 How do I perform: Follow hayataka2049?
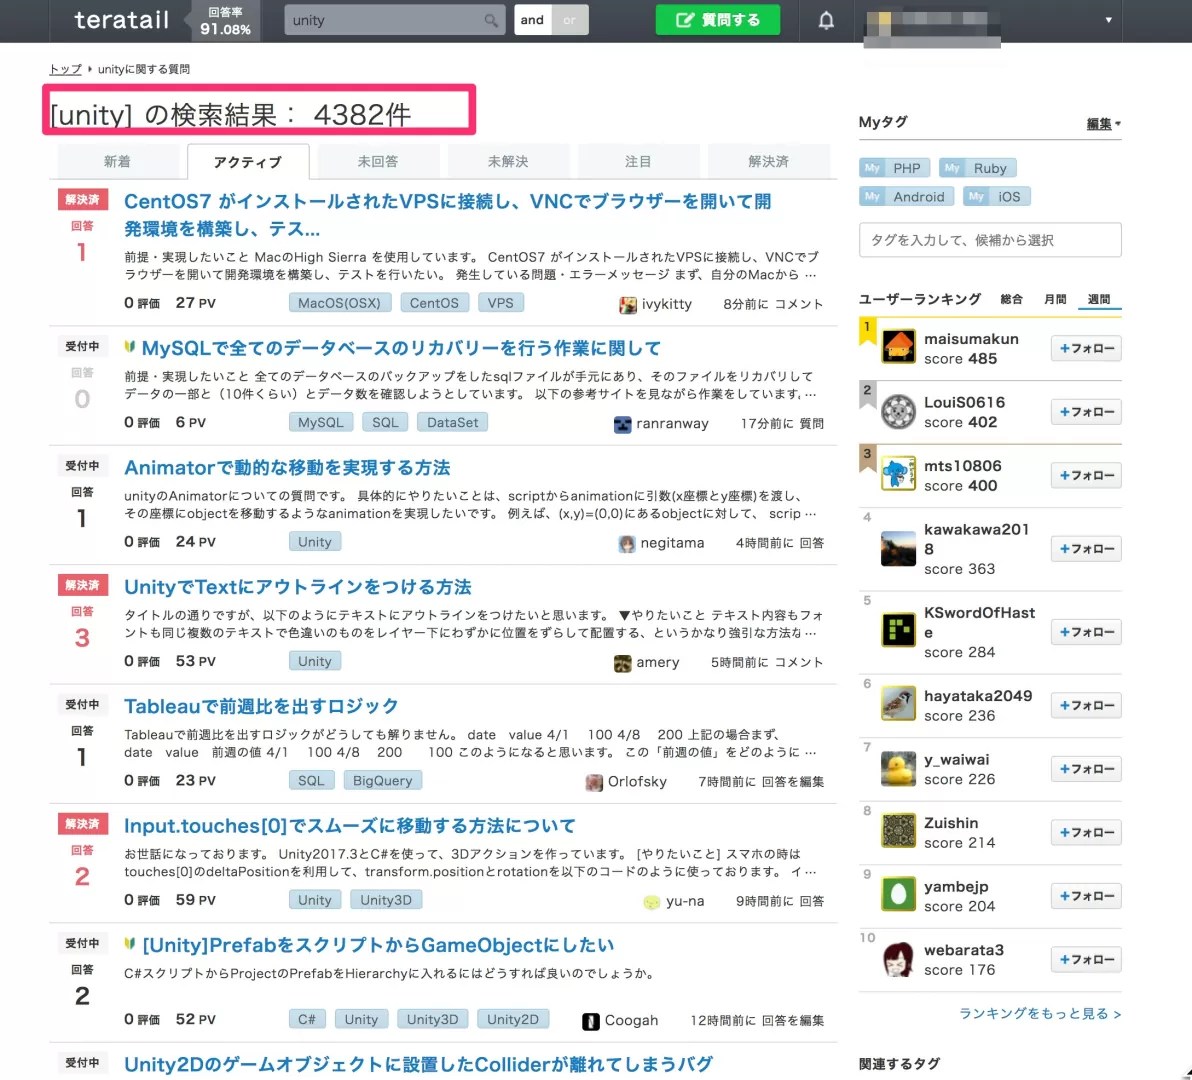[1086, 705]
